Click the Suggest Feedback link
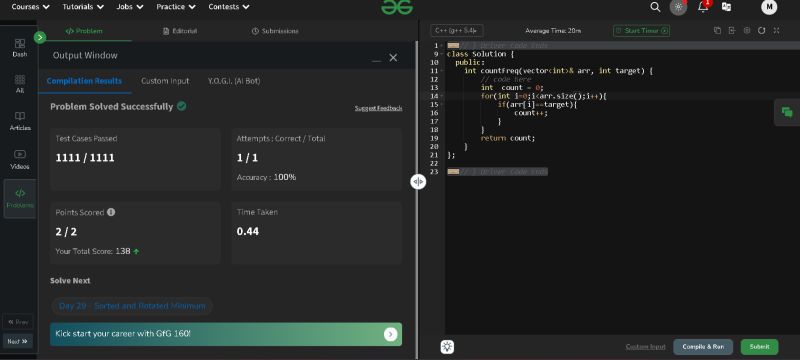 click(378, 108)
